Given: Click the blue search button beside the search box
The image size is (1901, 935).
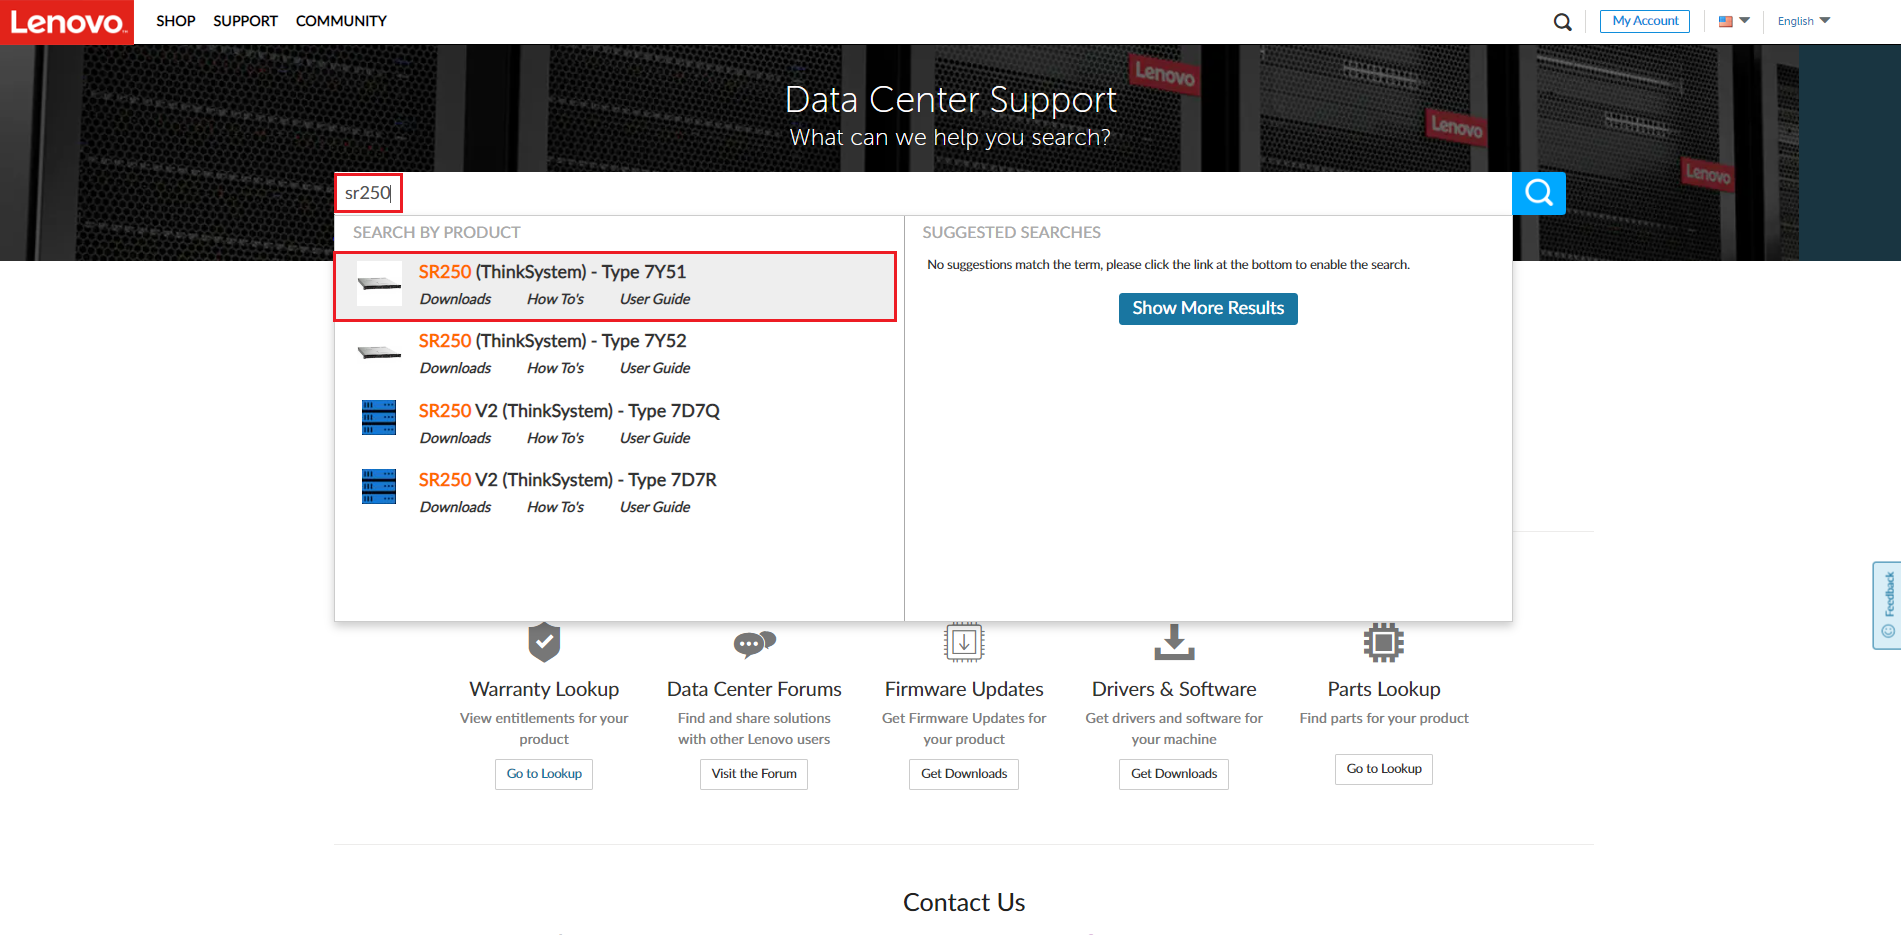Looking at the screenshot, I should point(1537,193).
